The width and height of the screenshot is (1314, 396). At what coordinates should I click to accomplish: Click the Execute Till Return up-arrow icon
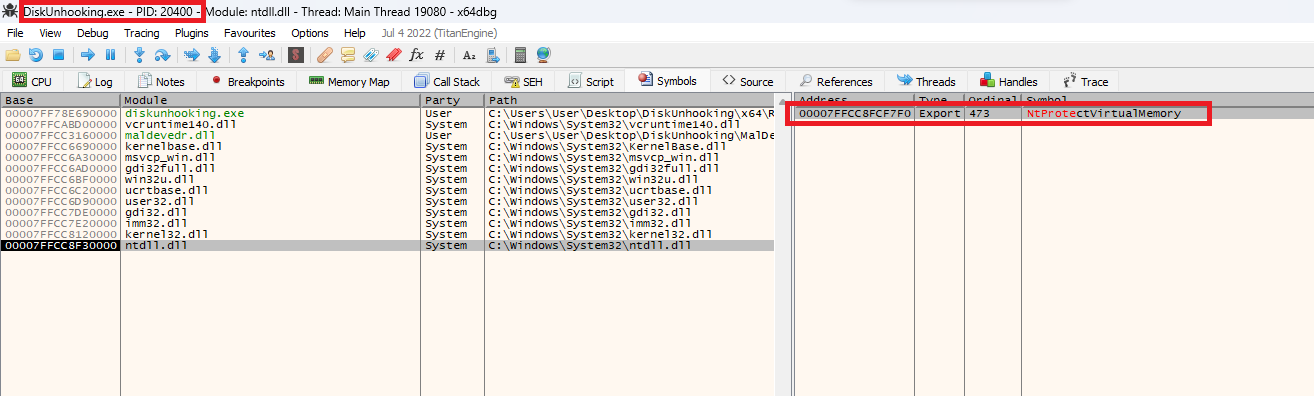pyautogui.click(x=243, y=55)
